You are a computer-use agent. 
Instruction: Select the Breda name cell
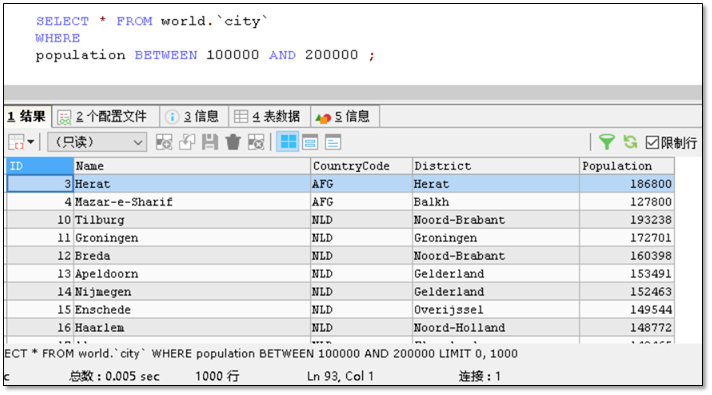click(192, 256)
